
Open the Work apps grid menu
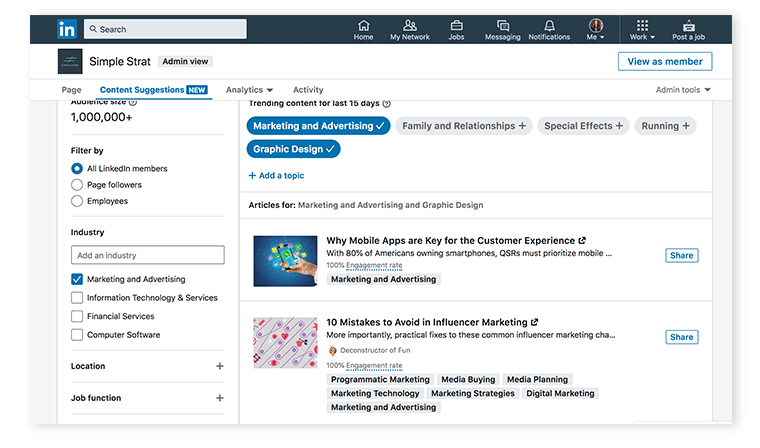tap(642, 30)
